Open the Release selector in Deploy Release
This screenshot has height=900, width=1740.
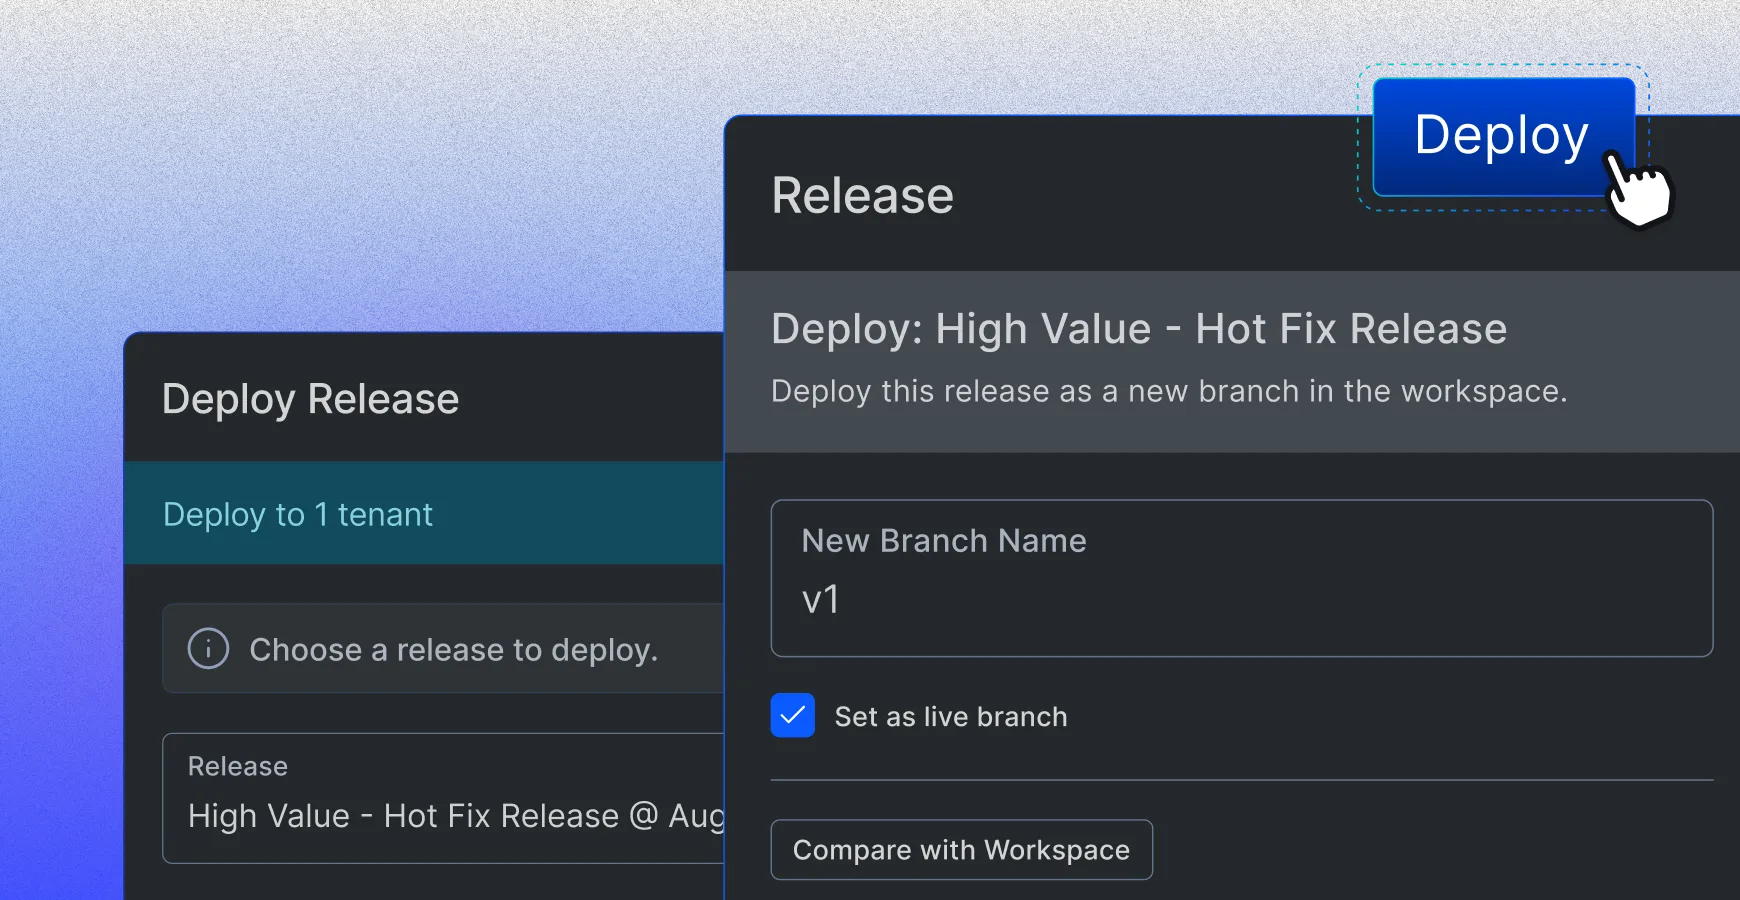click(x=443, y=798)
